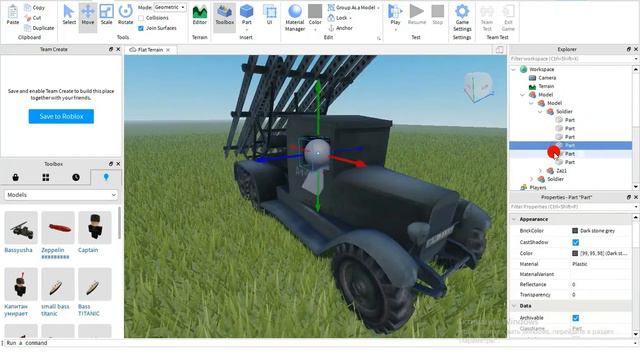Click Save to Roblox button
Image resolution: width=640 pixels, height=360 pixels.
61,116
